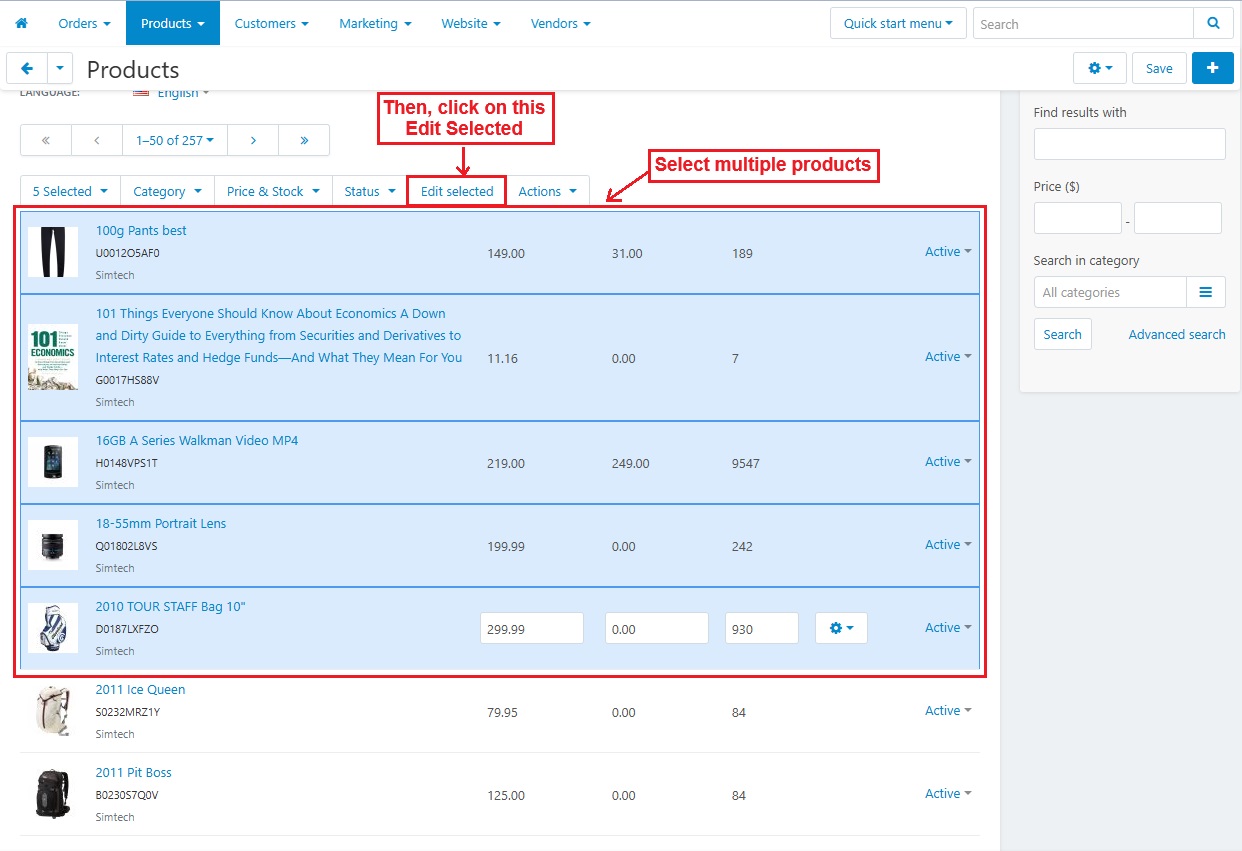This screenshot has width=1242, height=851.
Task: Open the category picker list icon
Action: 1205,292
